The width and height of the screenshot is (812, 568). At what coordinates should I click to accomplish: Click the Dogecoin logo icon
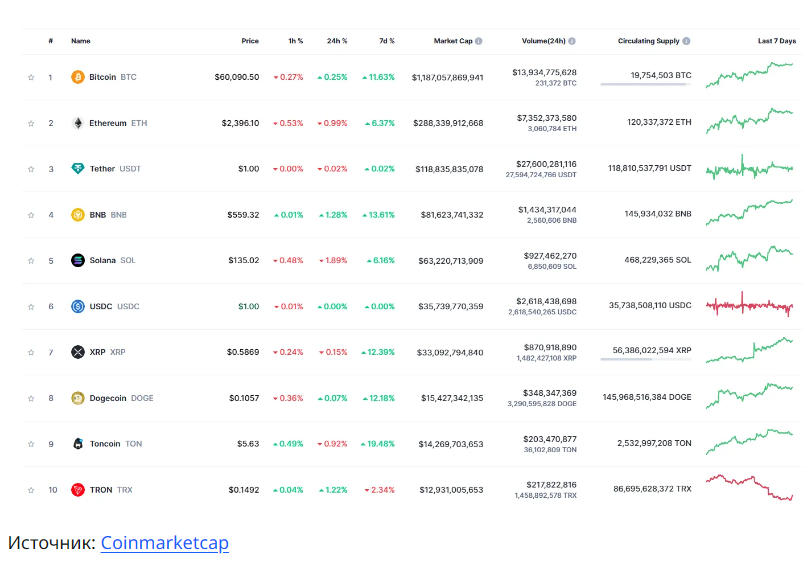(78, 398)
